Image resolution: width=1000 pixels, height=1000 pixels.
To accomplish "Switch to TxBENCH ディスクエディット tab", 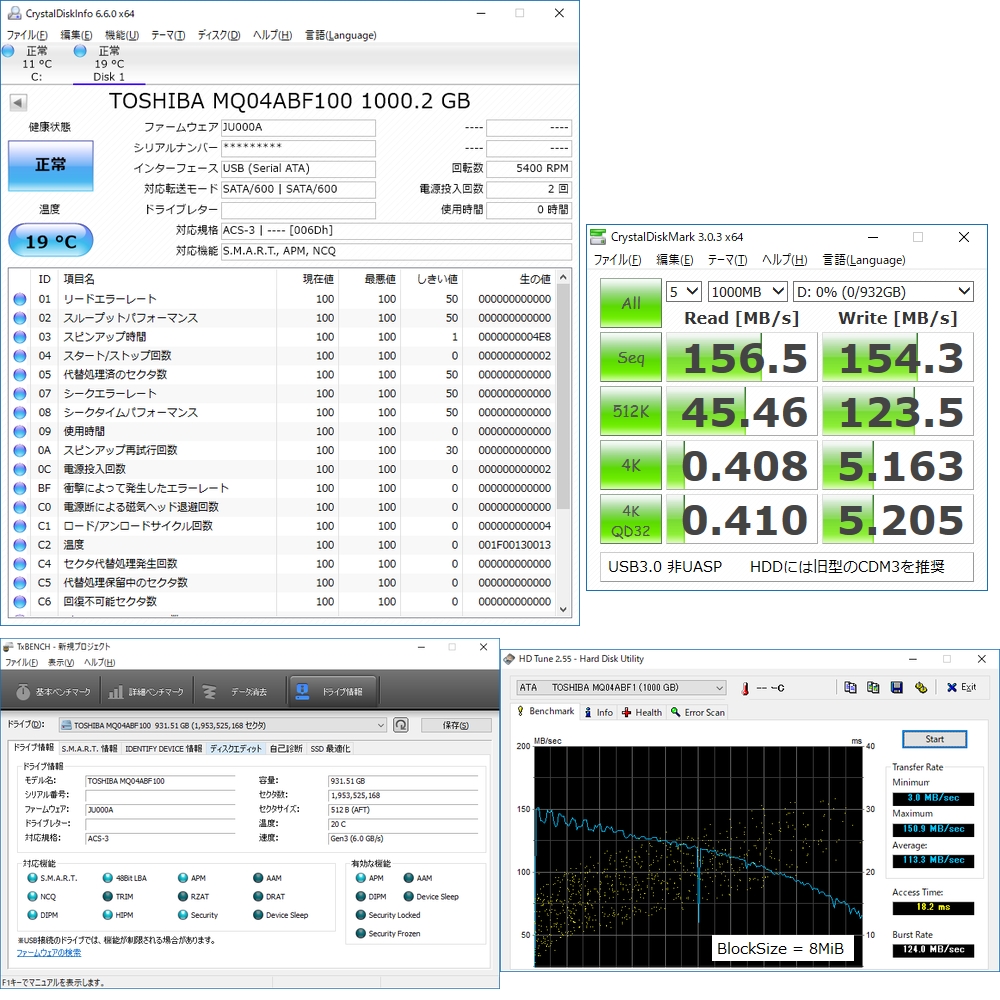I will coord(235,749).
